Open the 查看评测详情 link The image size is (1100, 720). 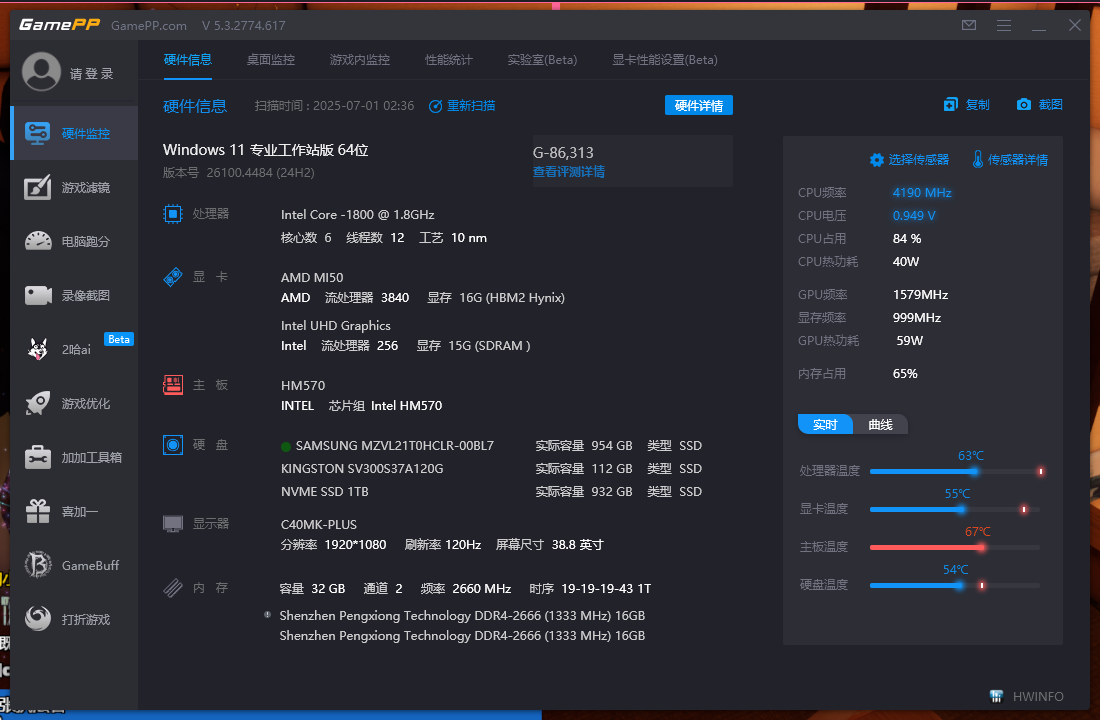coord(569,172)
